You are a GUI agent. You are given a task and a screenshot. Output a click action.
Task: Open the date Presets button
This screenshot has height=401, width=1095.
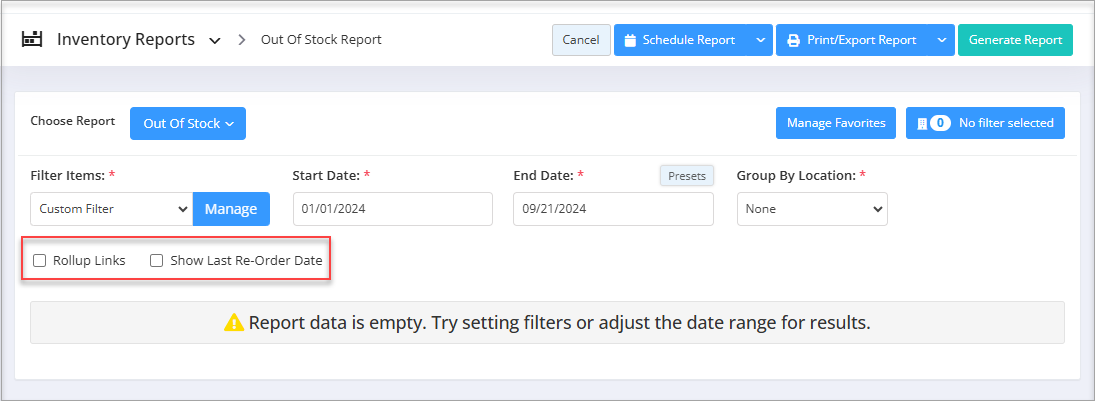[x=687, y=176]
